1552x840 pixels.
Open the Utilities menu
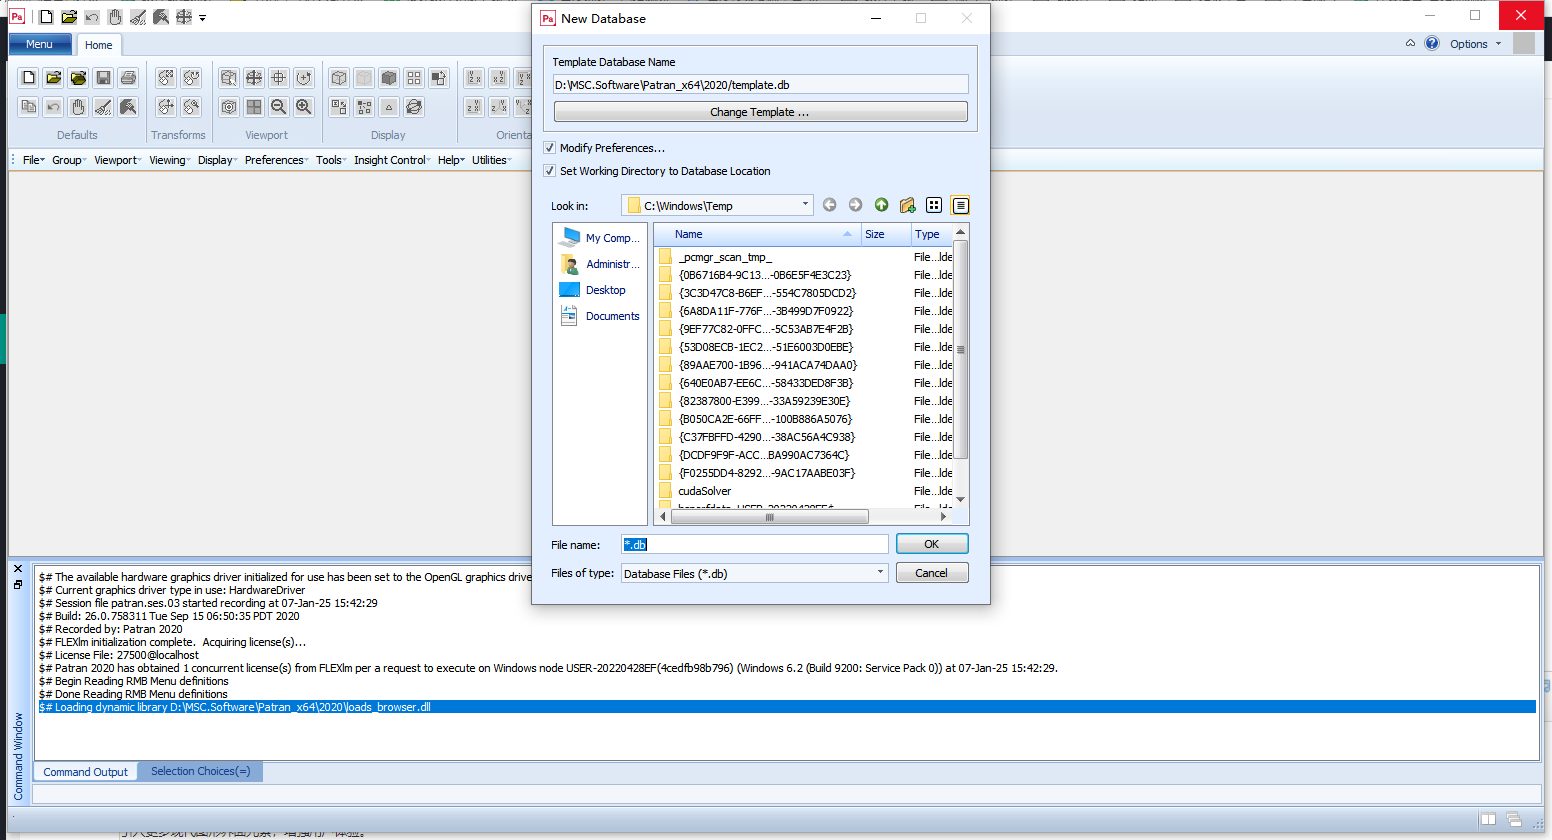(492, 160)
